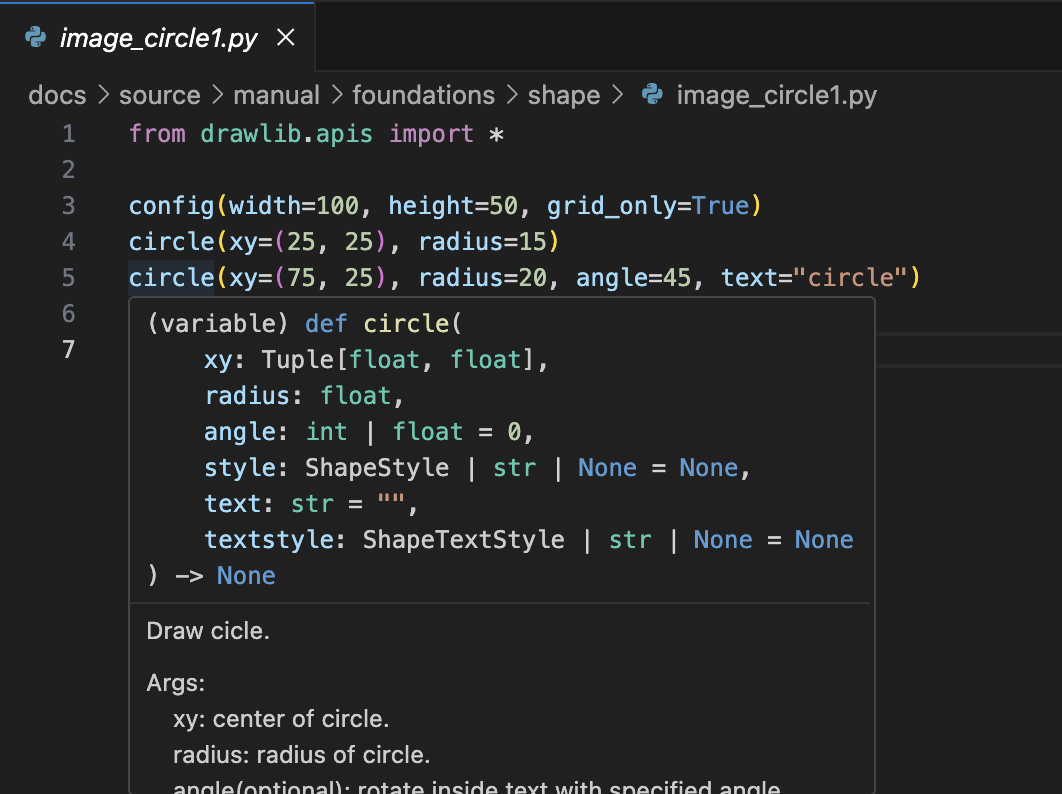Click 'Tuple[float, float]' in the tooltip signature
Viewport: 1062px width, 794px height.
click(398, 360)
